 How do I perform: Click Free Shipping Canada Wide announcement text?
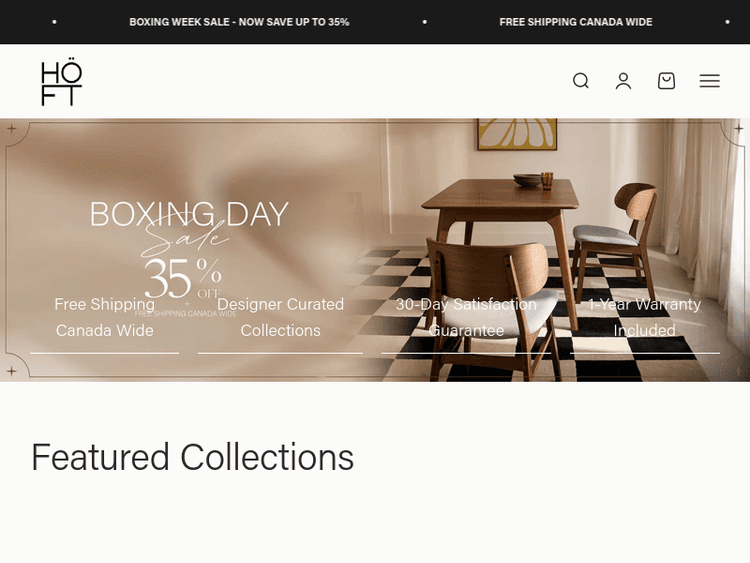(576, 22)
